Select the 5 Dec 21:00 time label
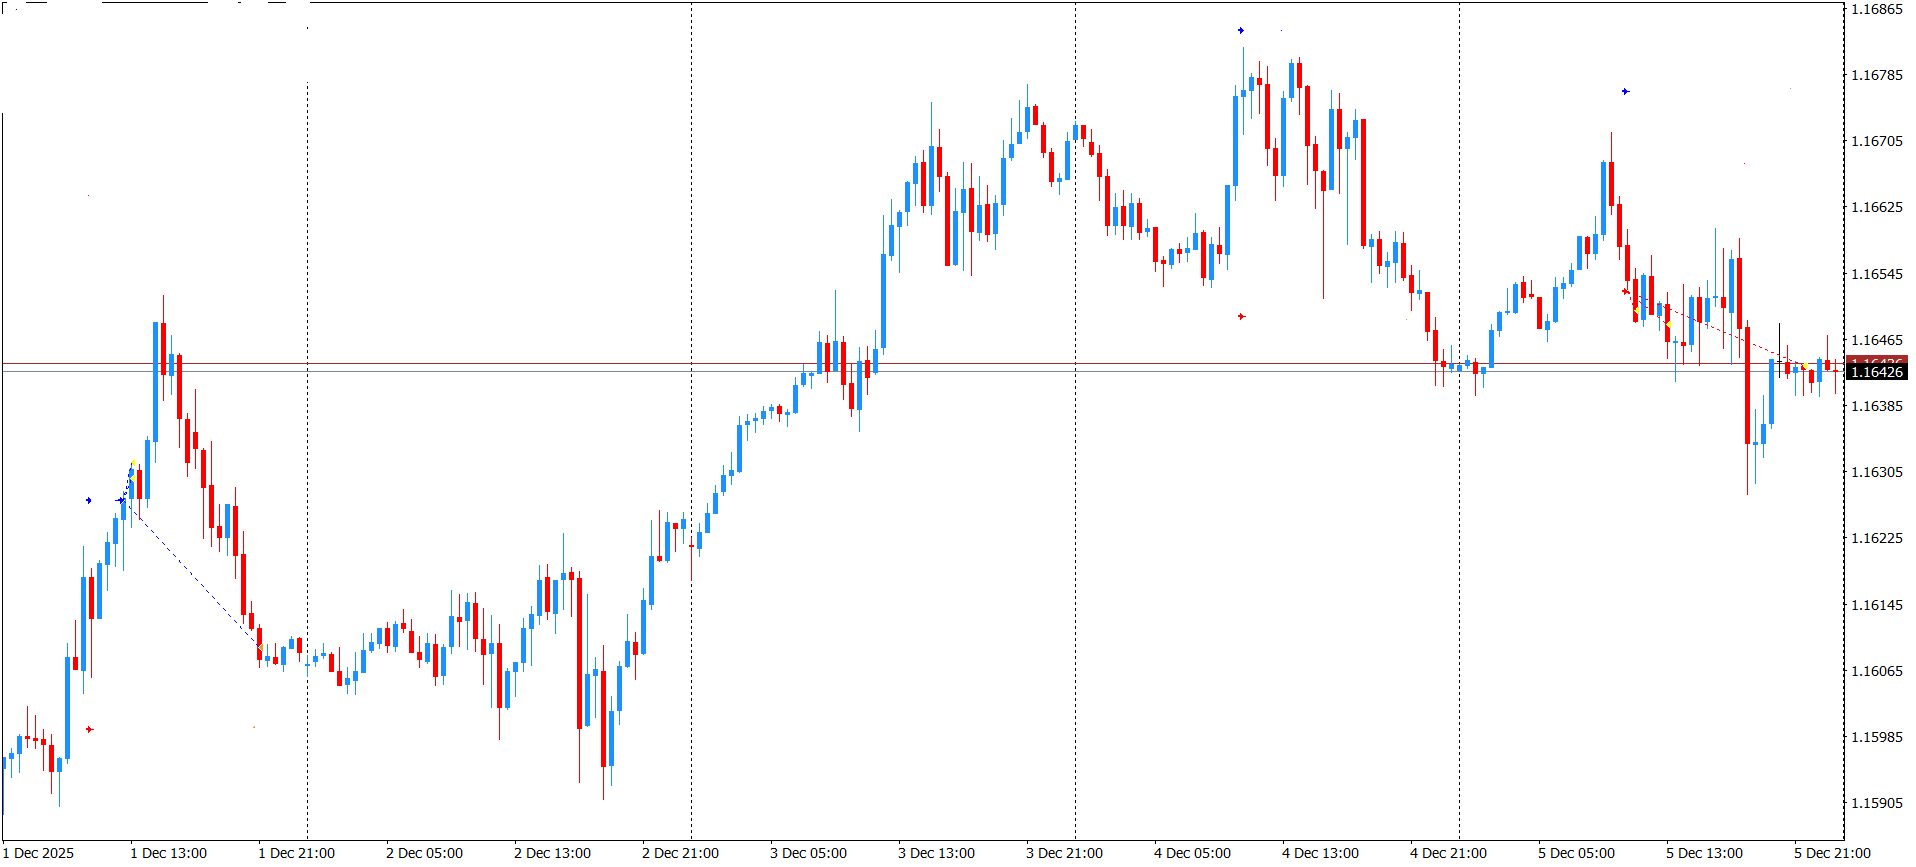Image resolution: width=1916 pixels, height=867 pixels. (x=1833, y=853)
